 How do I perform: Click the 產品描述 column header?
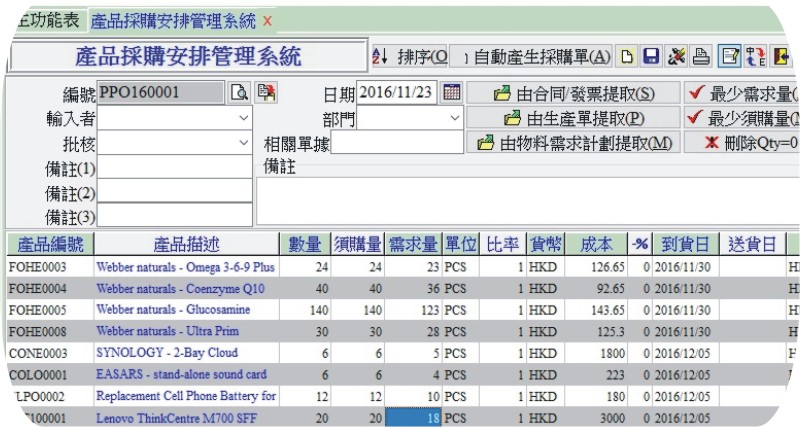(x=186, y=244)
